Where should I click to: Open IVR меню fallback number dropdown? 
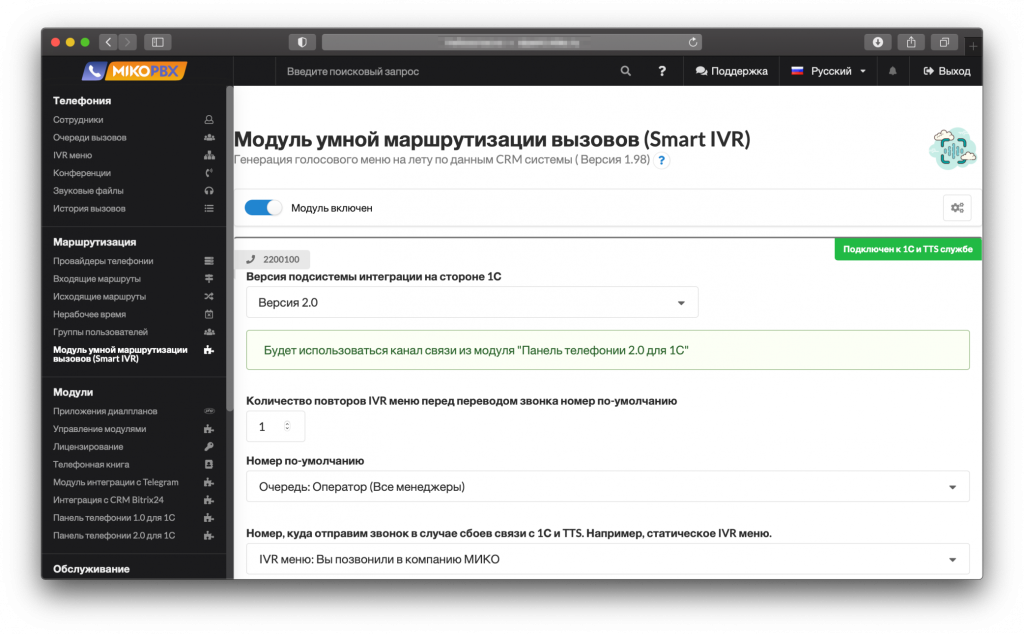pos(607,559)
